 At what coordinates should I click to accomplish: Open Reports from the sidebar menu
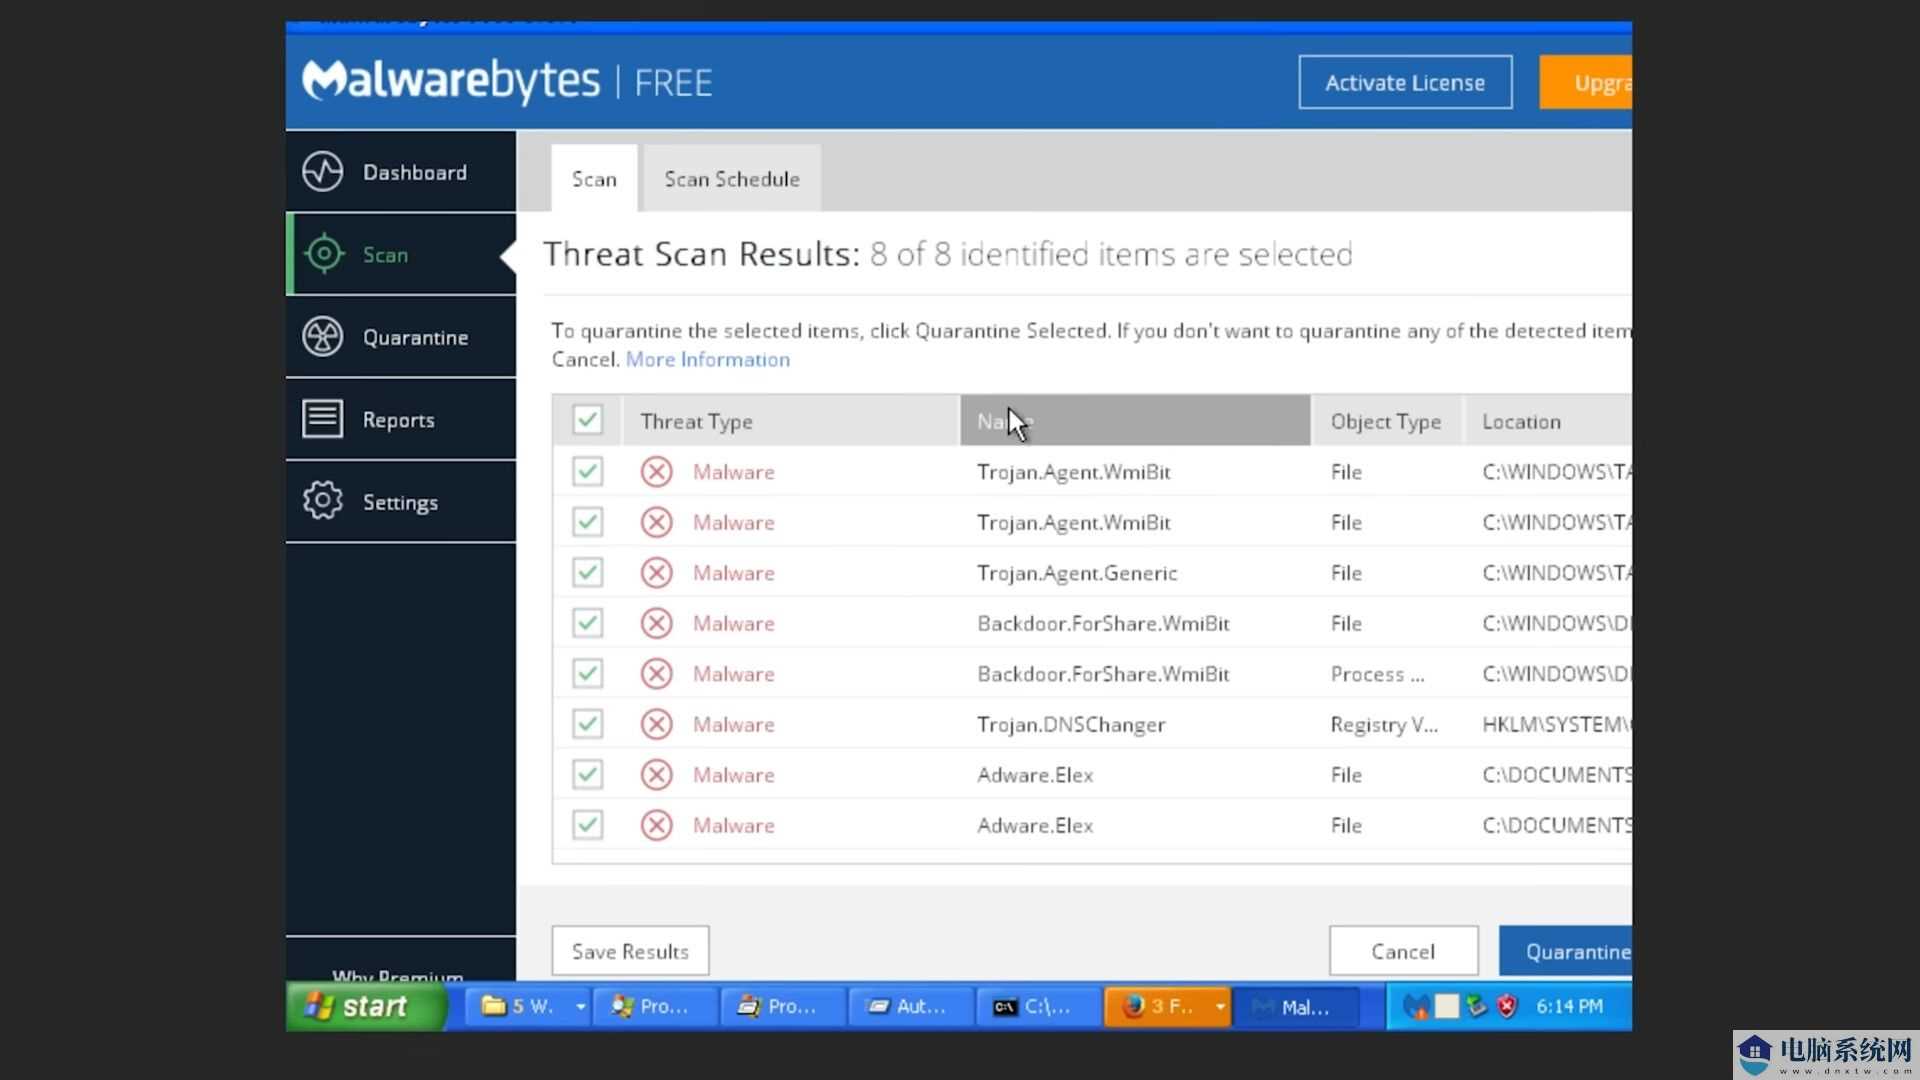click(x=401, y=419)
